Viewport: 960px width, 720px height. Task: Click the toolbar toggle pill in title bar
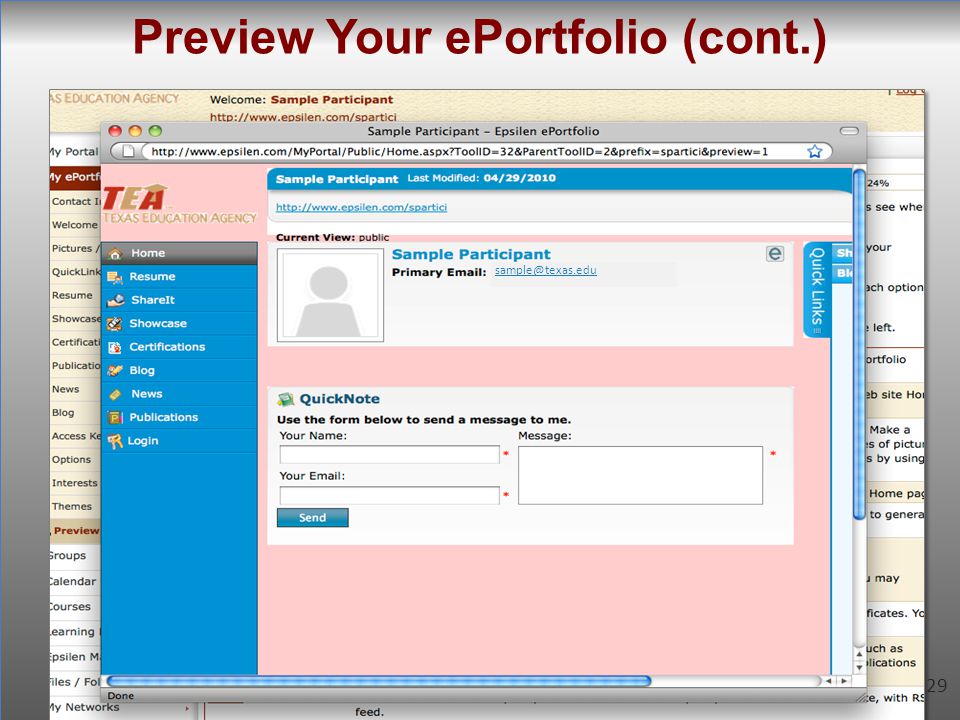click(849, 130)
